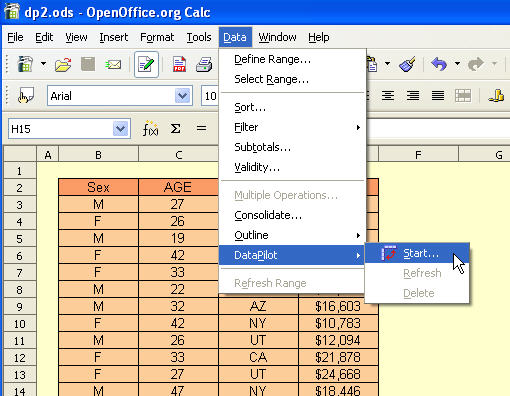Image resolution: width=510 pixels, height=396 pixels.
Task: Click the Save document icon
Action: (88, 64)
